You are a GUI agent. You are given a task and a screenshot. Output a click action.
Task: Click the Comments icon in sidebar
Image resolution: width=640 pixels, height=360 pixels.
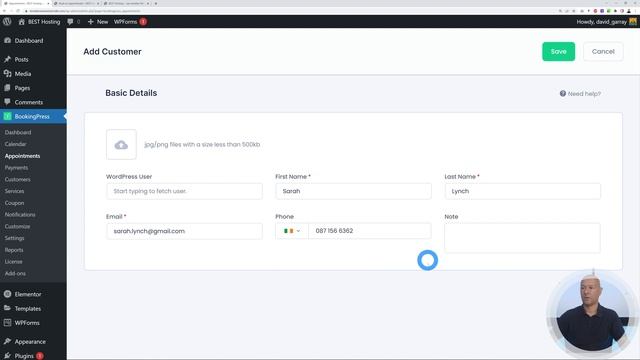[7, 102]
